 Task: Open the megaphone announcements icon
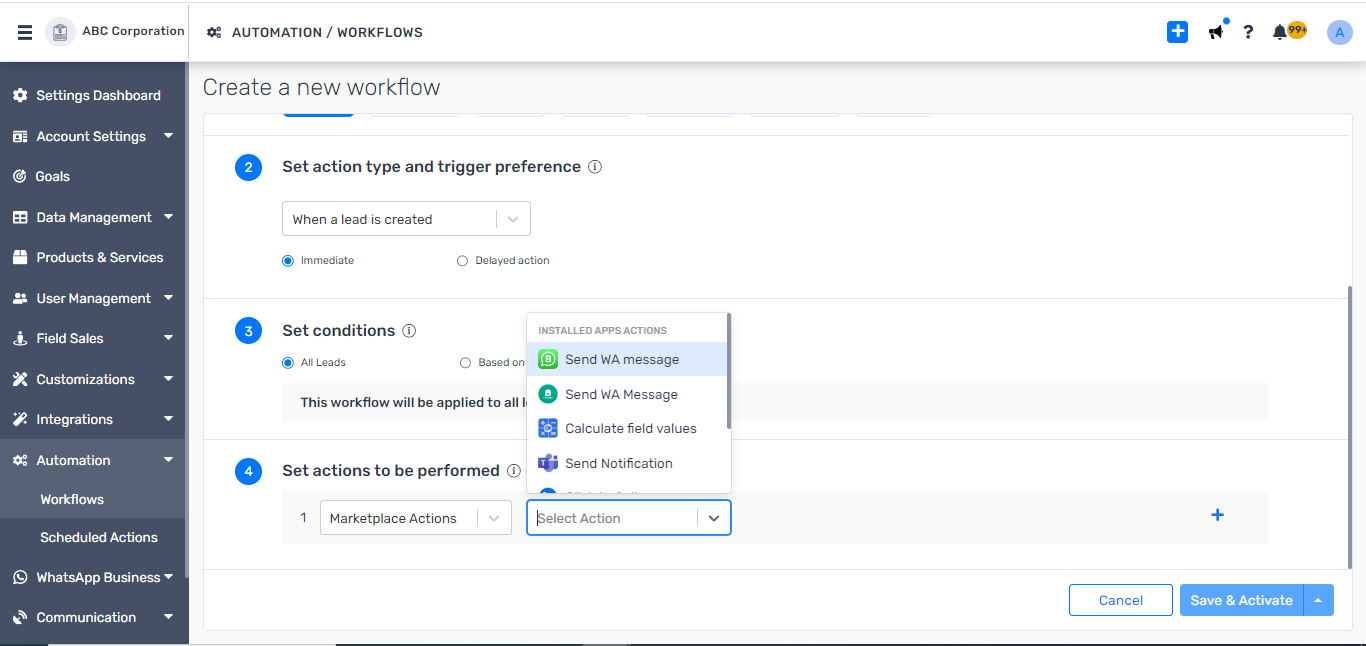pos(1216,32)
